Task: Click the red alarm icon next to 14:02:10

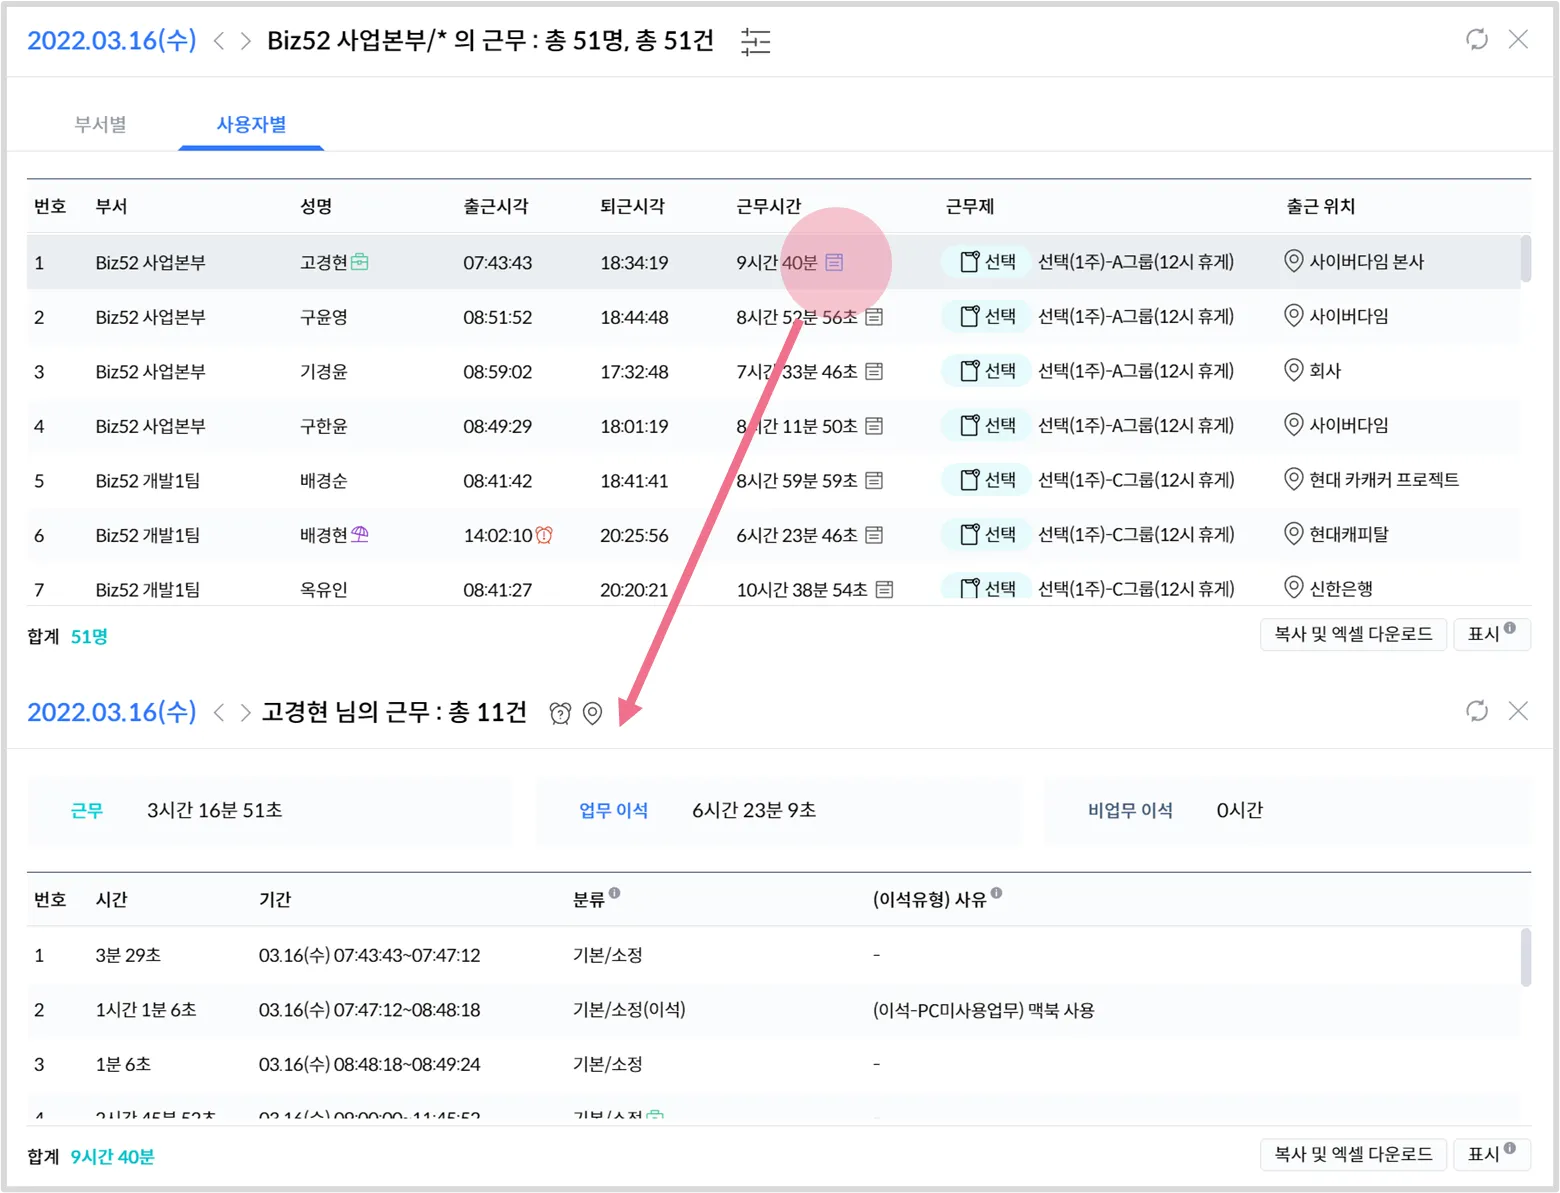Action: pyautogui.click(x=544, y=535)
